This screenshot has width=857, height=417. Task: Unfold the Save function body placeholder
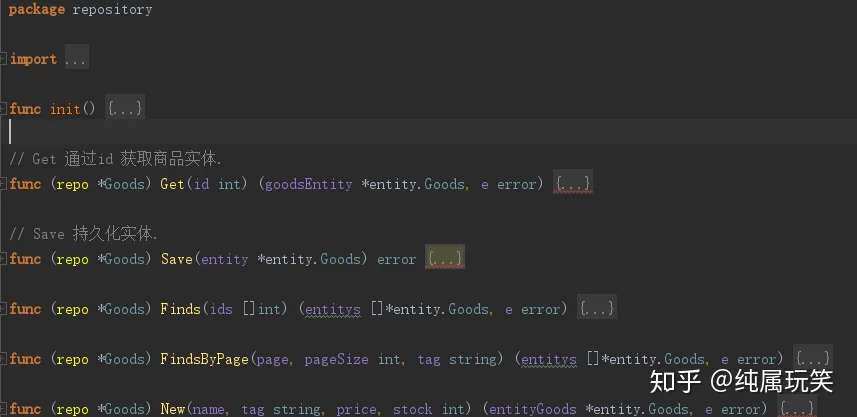[445, 258]
